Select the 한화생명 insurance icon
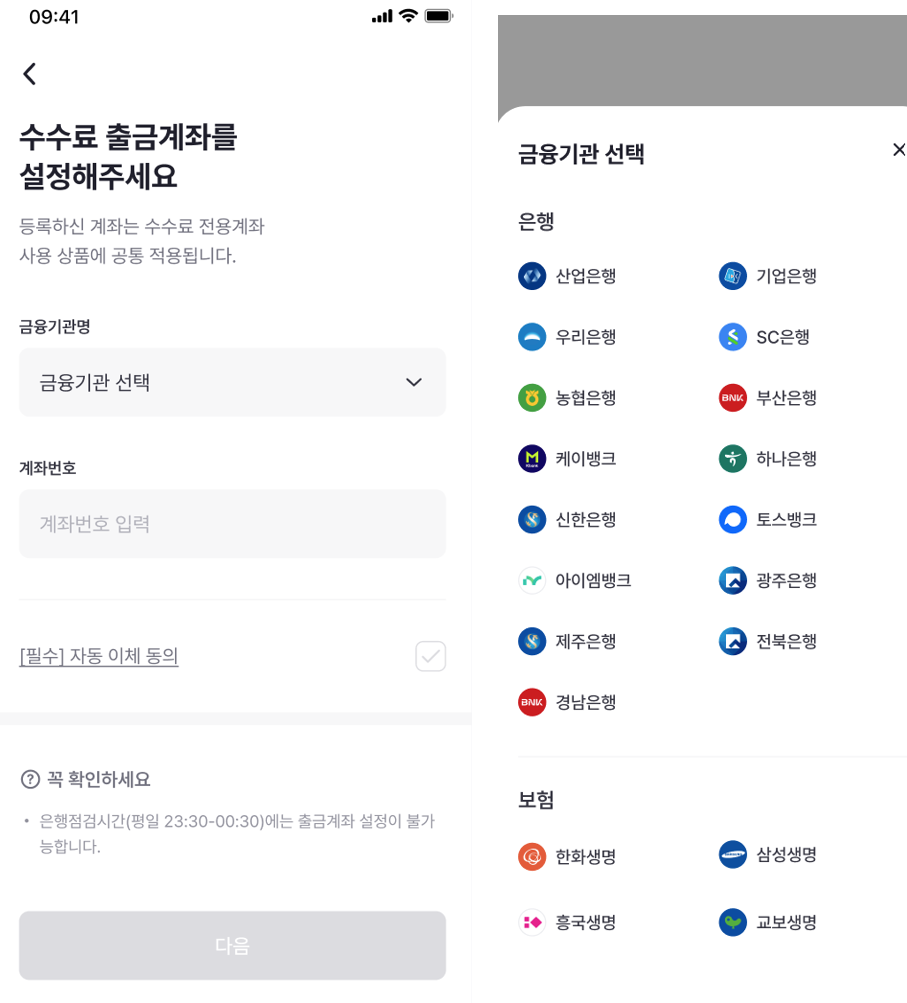The height and width of the screenshot is (1003, 907). (x=532, y=857)
